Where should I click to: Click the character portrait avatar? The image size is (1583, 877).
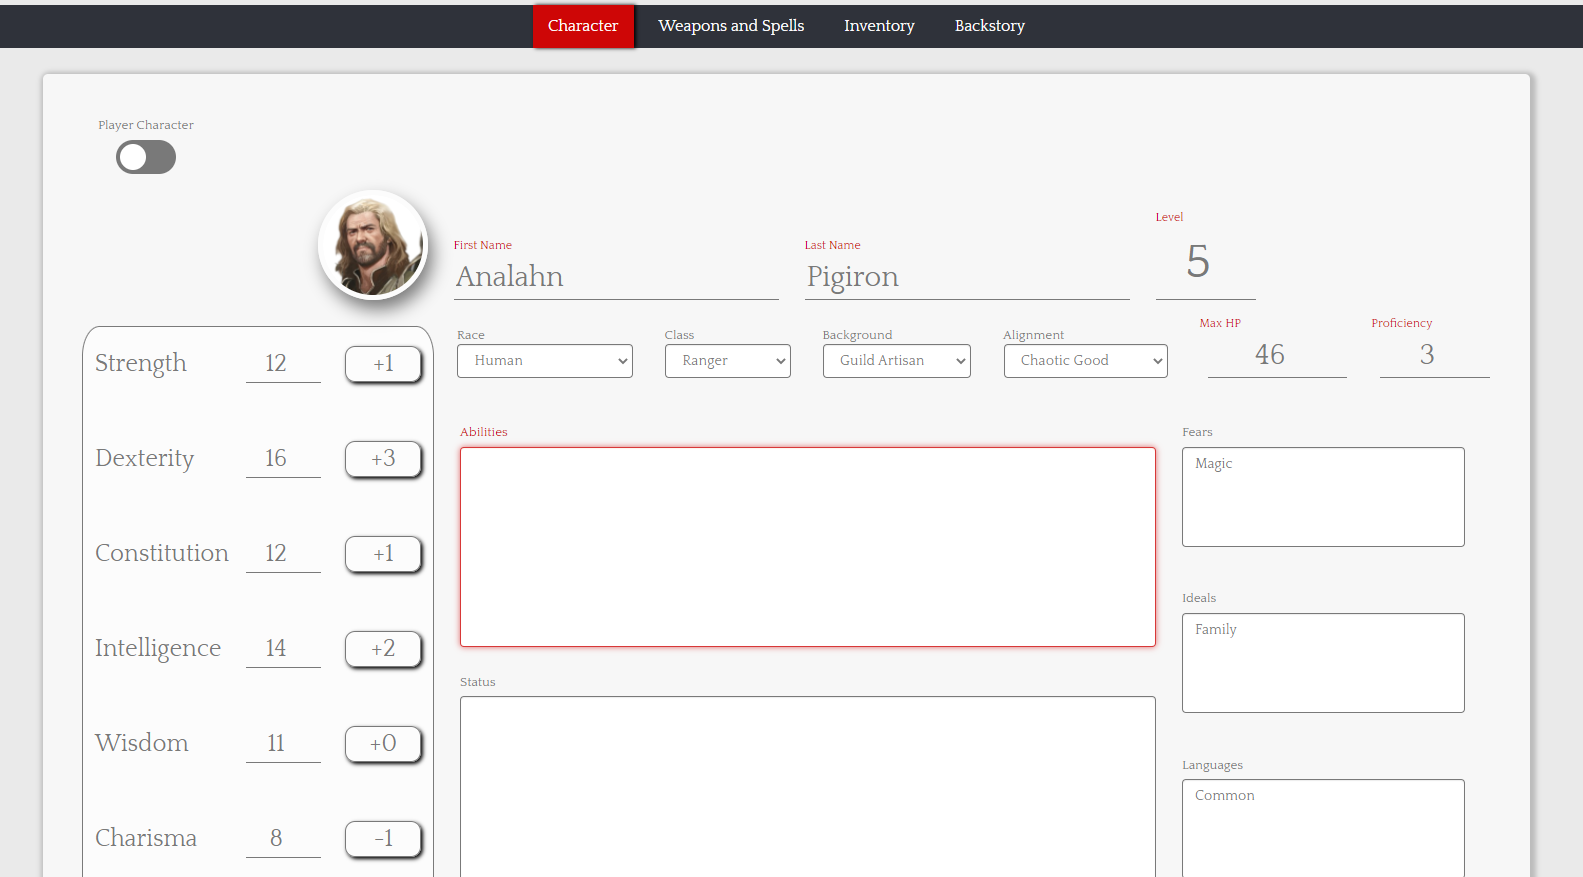tap(372, 245)
